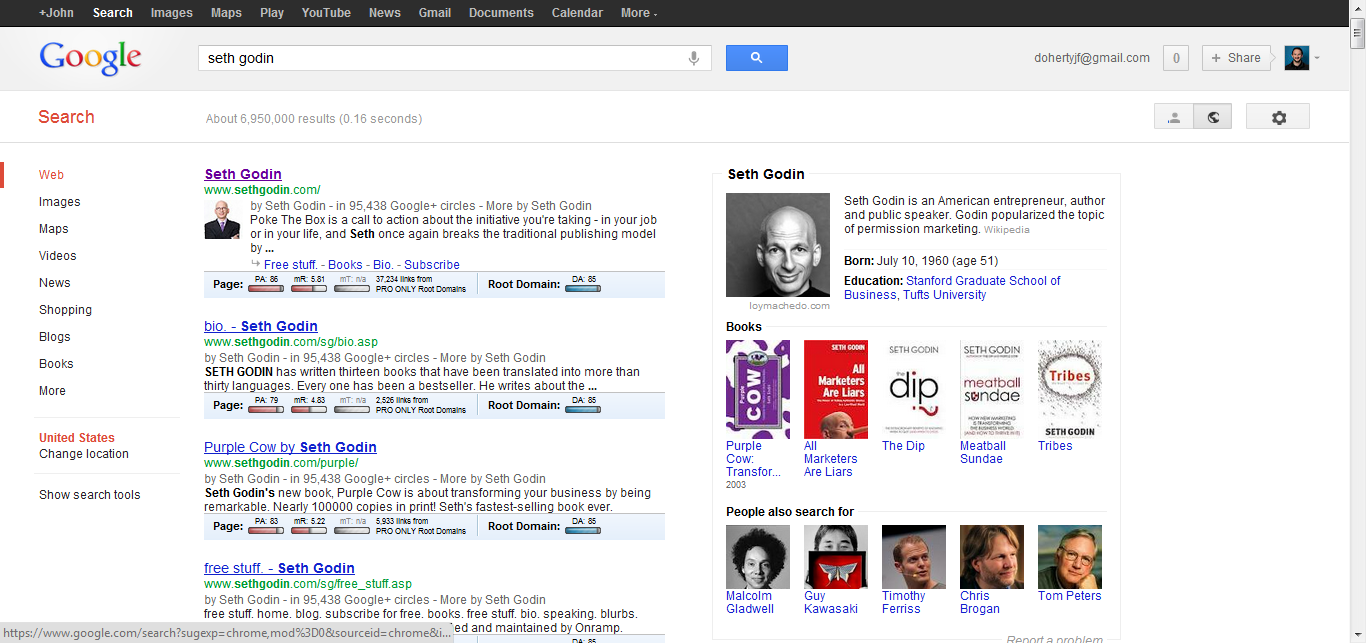This screenshot has width=1366, height=643.
Task: Click the voice search microphone icon
Action: tap(694, 58)
